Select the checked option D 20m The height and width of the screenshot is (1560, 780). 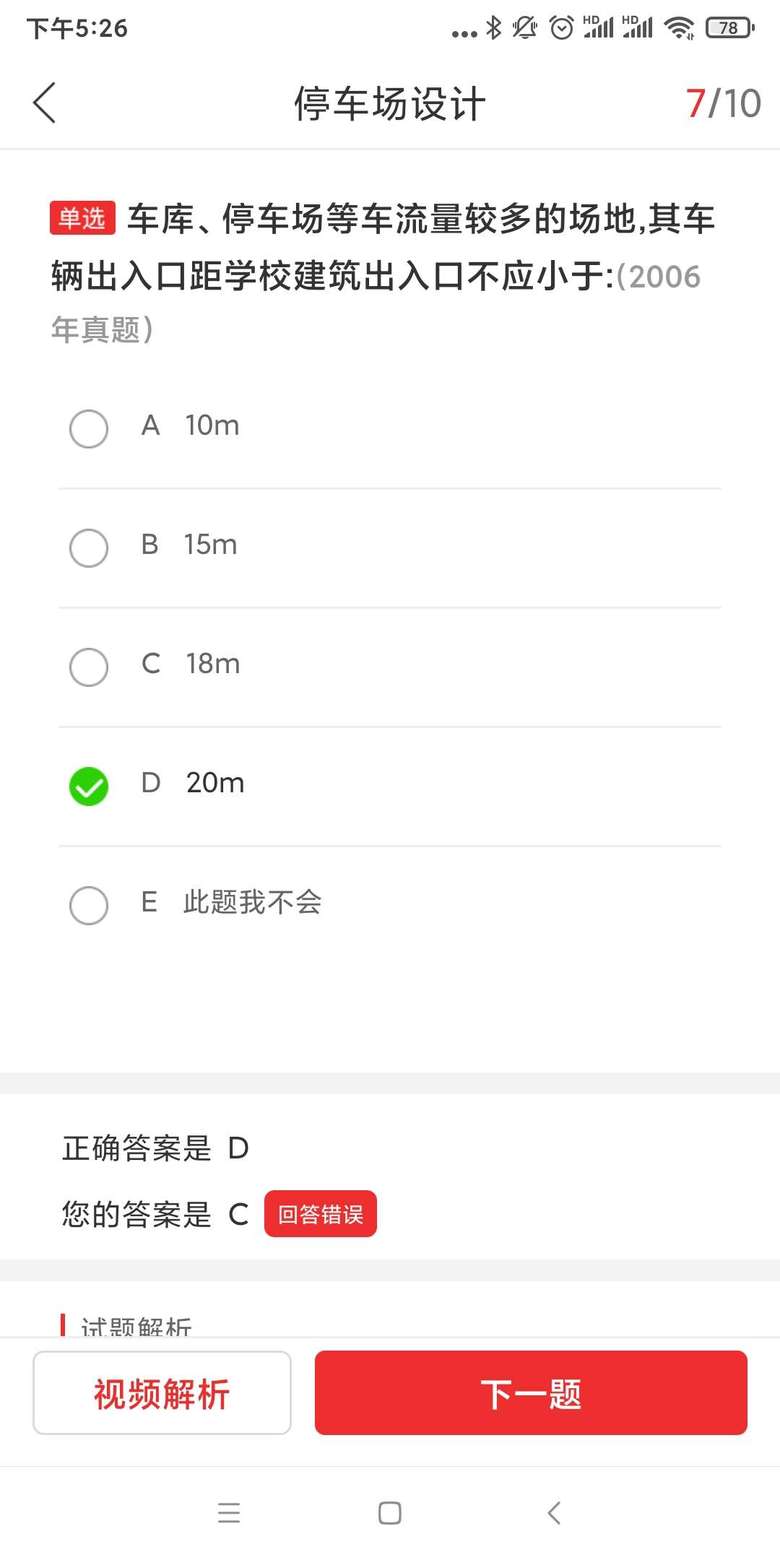[x=89, y=786]
